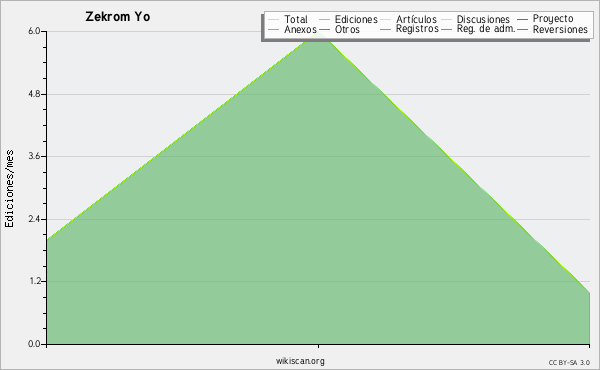Click the Total legend entry
600x370 pixels.
pyautogui.click(x=288, y=19)
